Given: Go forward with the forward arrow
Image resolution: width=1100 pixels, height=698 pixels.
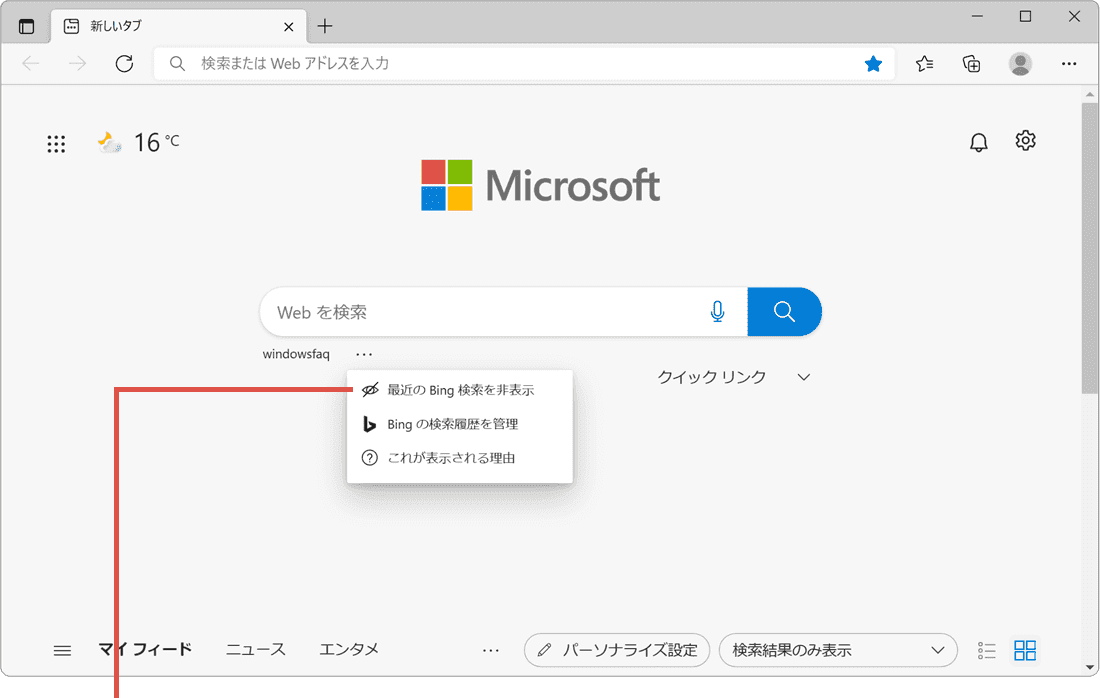Looking at the screenshot, I should pos(78,64).
